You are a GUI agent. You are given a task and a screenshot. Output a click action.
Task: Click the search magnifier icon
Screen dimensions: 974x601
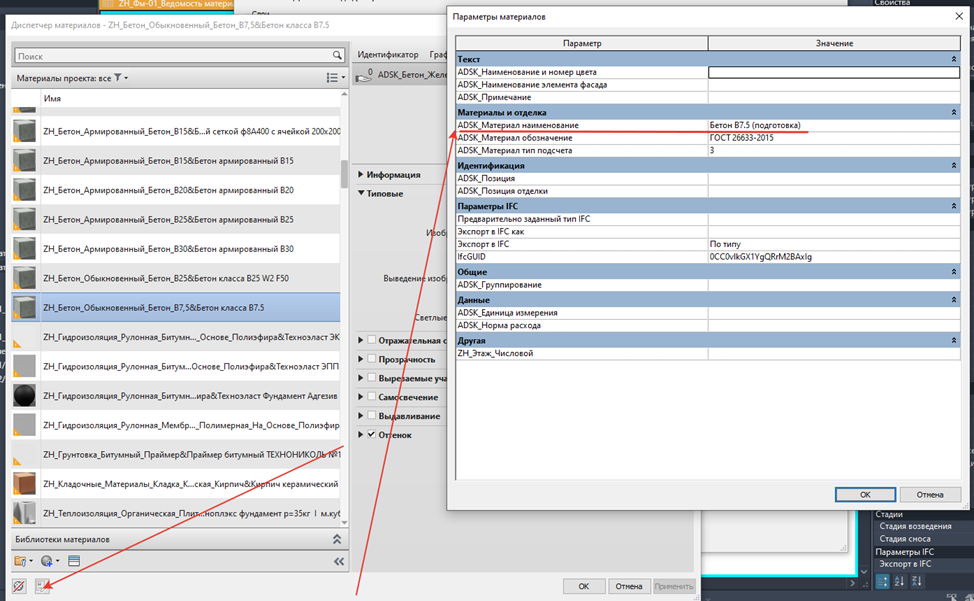click(x=337, y=56)
